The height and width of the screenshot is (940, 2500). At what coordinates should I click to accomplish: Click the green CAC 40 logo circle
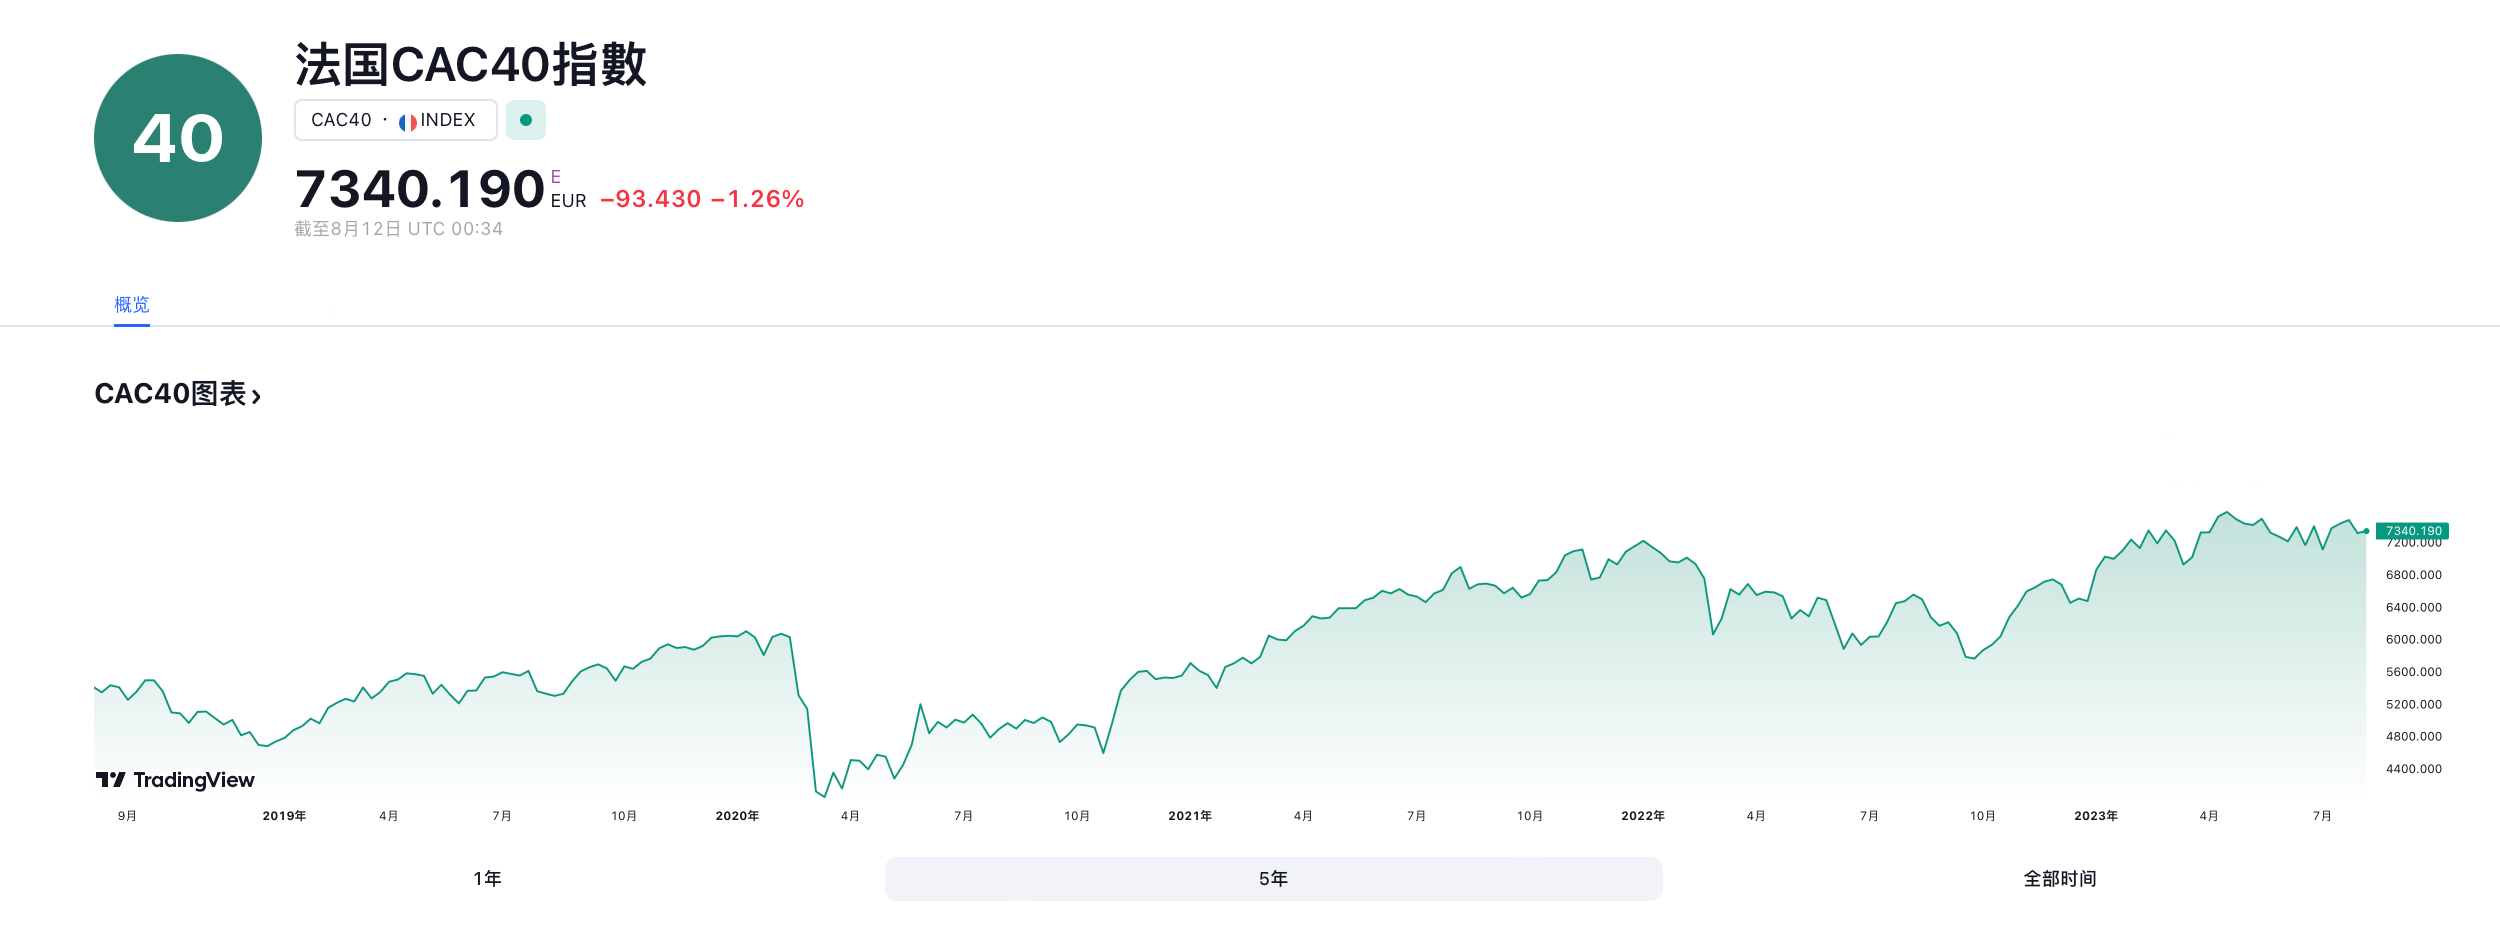pos(178,138)
